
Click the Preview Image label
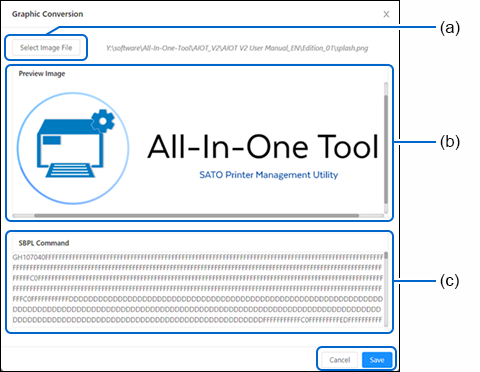coord(42,74)
